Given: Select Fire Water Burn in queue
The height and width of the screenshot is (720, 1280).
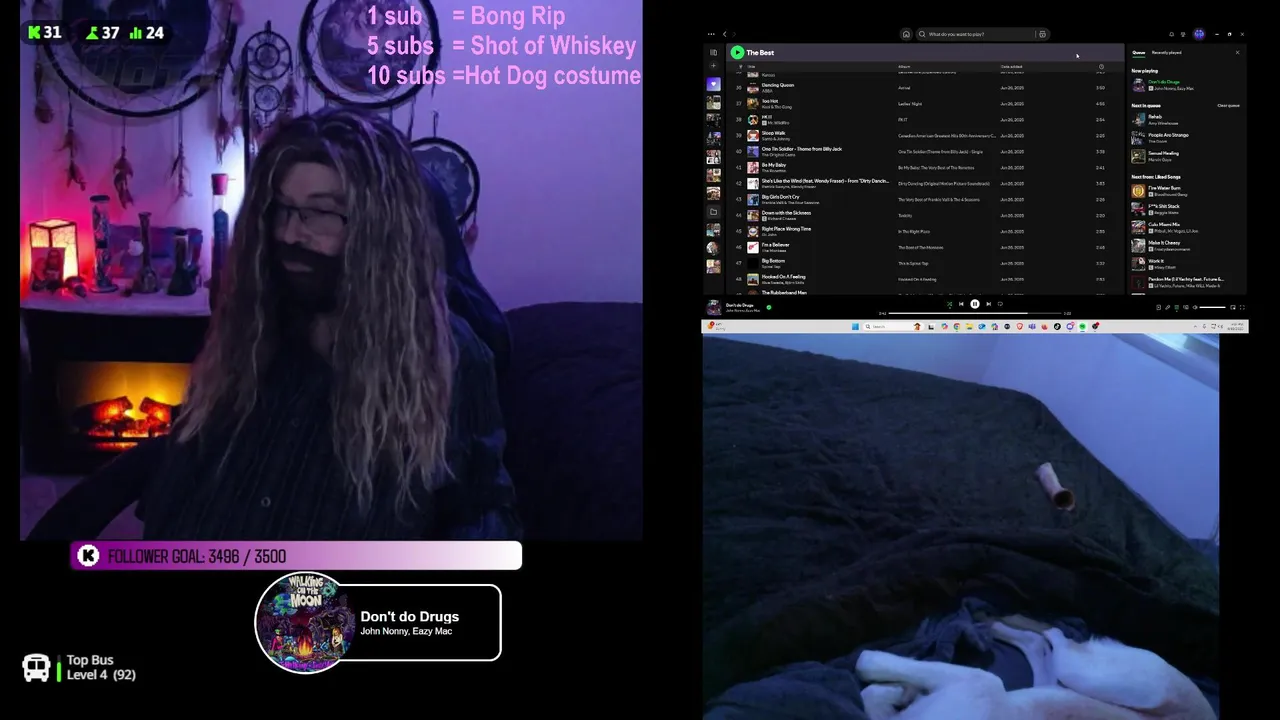Looking at the screenshot, I should 1185,190.
